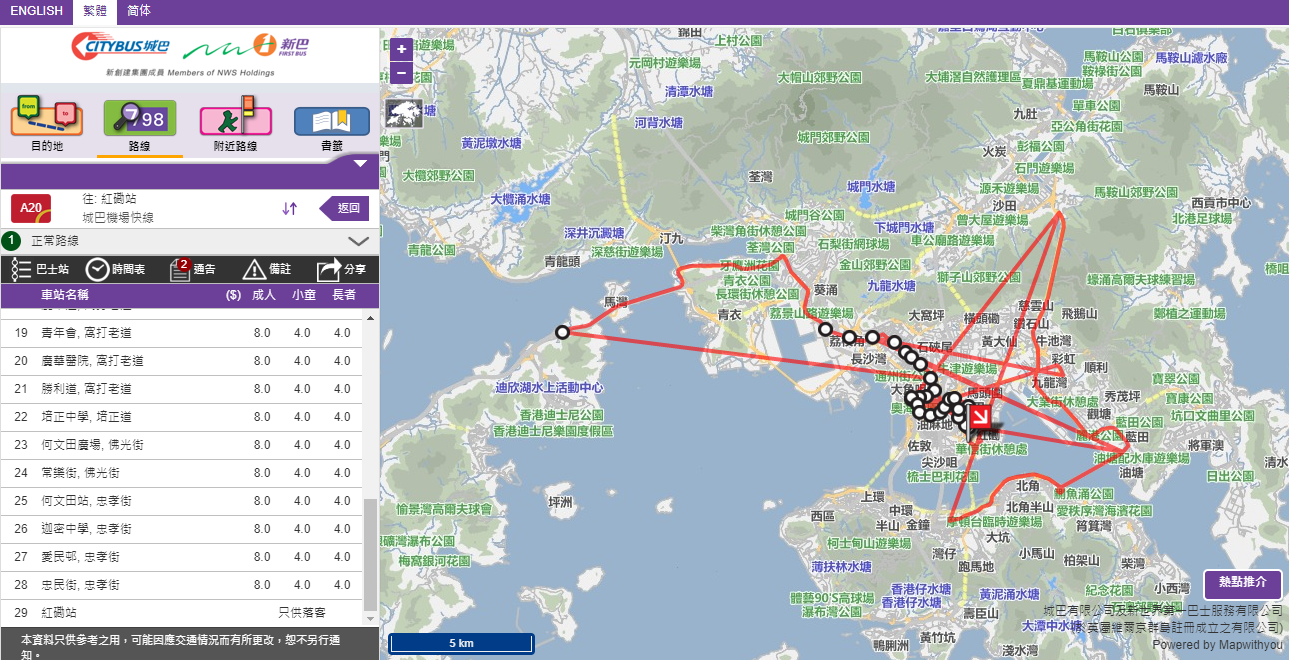The image size is (1289, 660).
Task: Show the 備註 remarks warning tab
Action: 267,269
